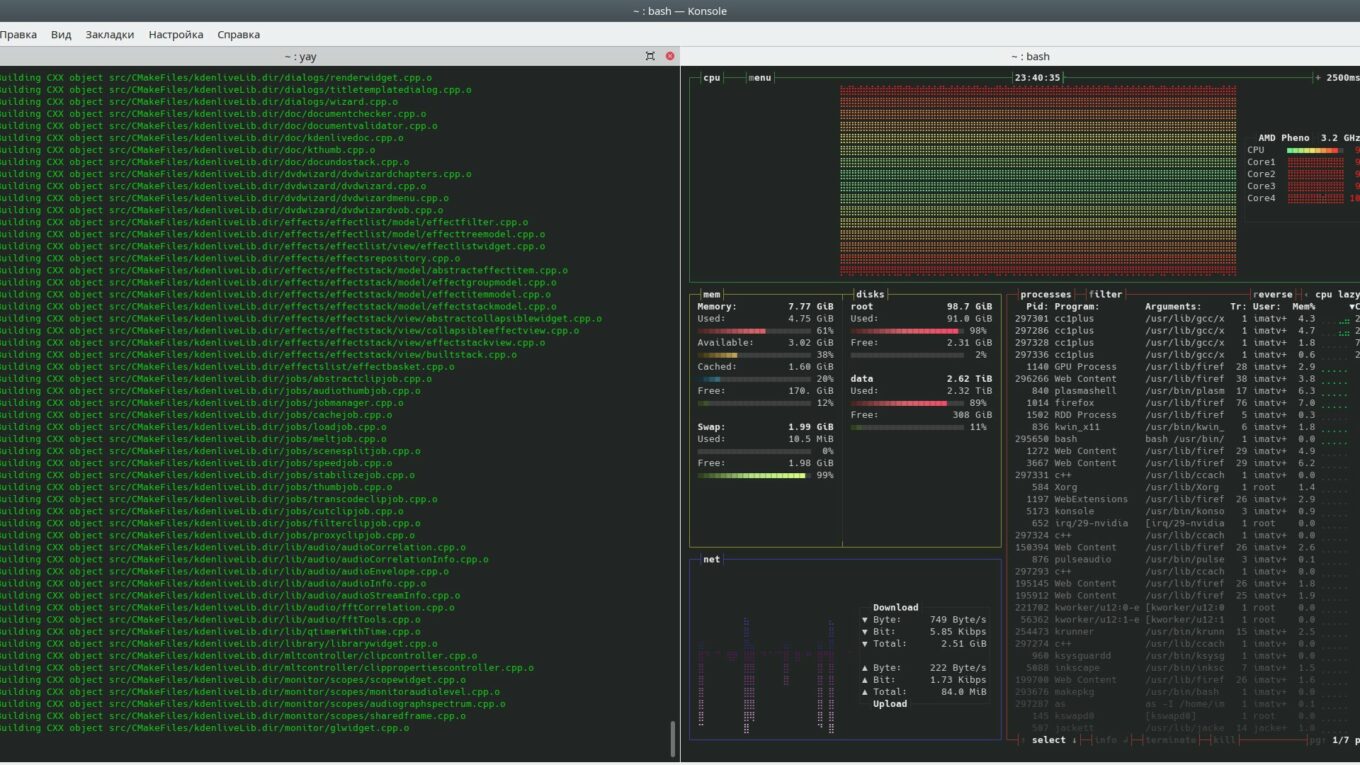
Task: Open bpytop menu button
Action: [760, 78]
